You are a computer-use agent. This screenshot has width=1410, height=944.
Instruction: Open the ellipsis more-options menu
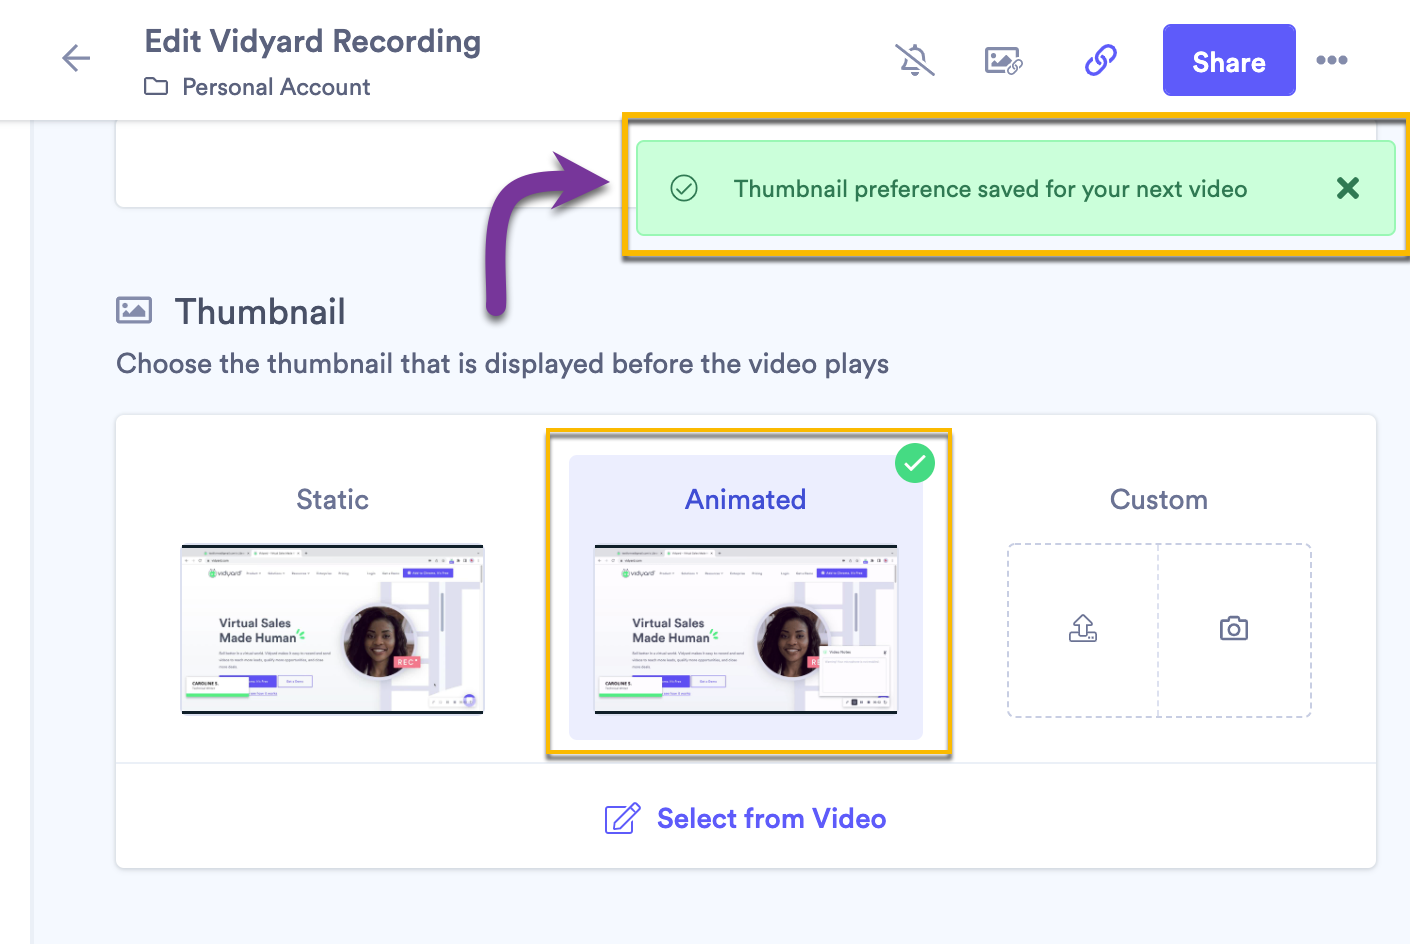[x=1332, y=60]
